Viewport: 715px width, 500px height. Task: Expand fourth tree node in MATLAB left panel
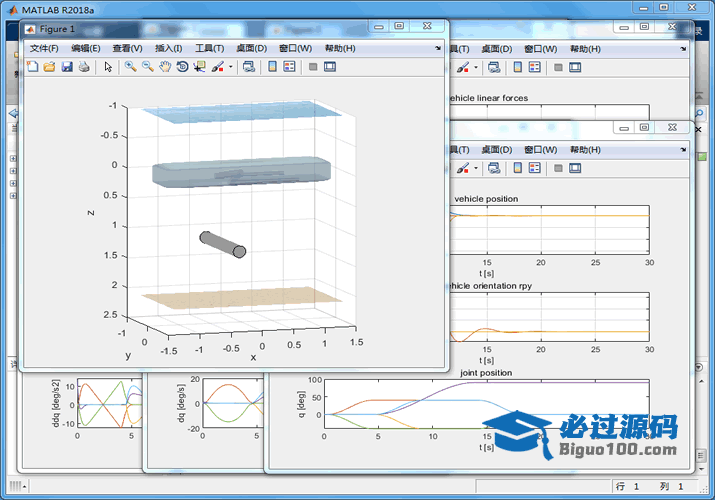(x=13, y=196)
